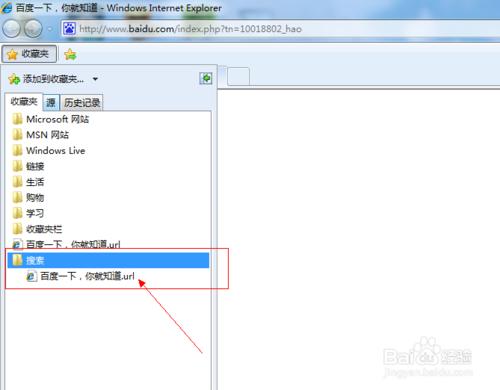Open the 收藏夹 favorites button in toolbar
The height and width of the screenshot is (390, 500).
[29, 54]
